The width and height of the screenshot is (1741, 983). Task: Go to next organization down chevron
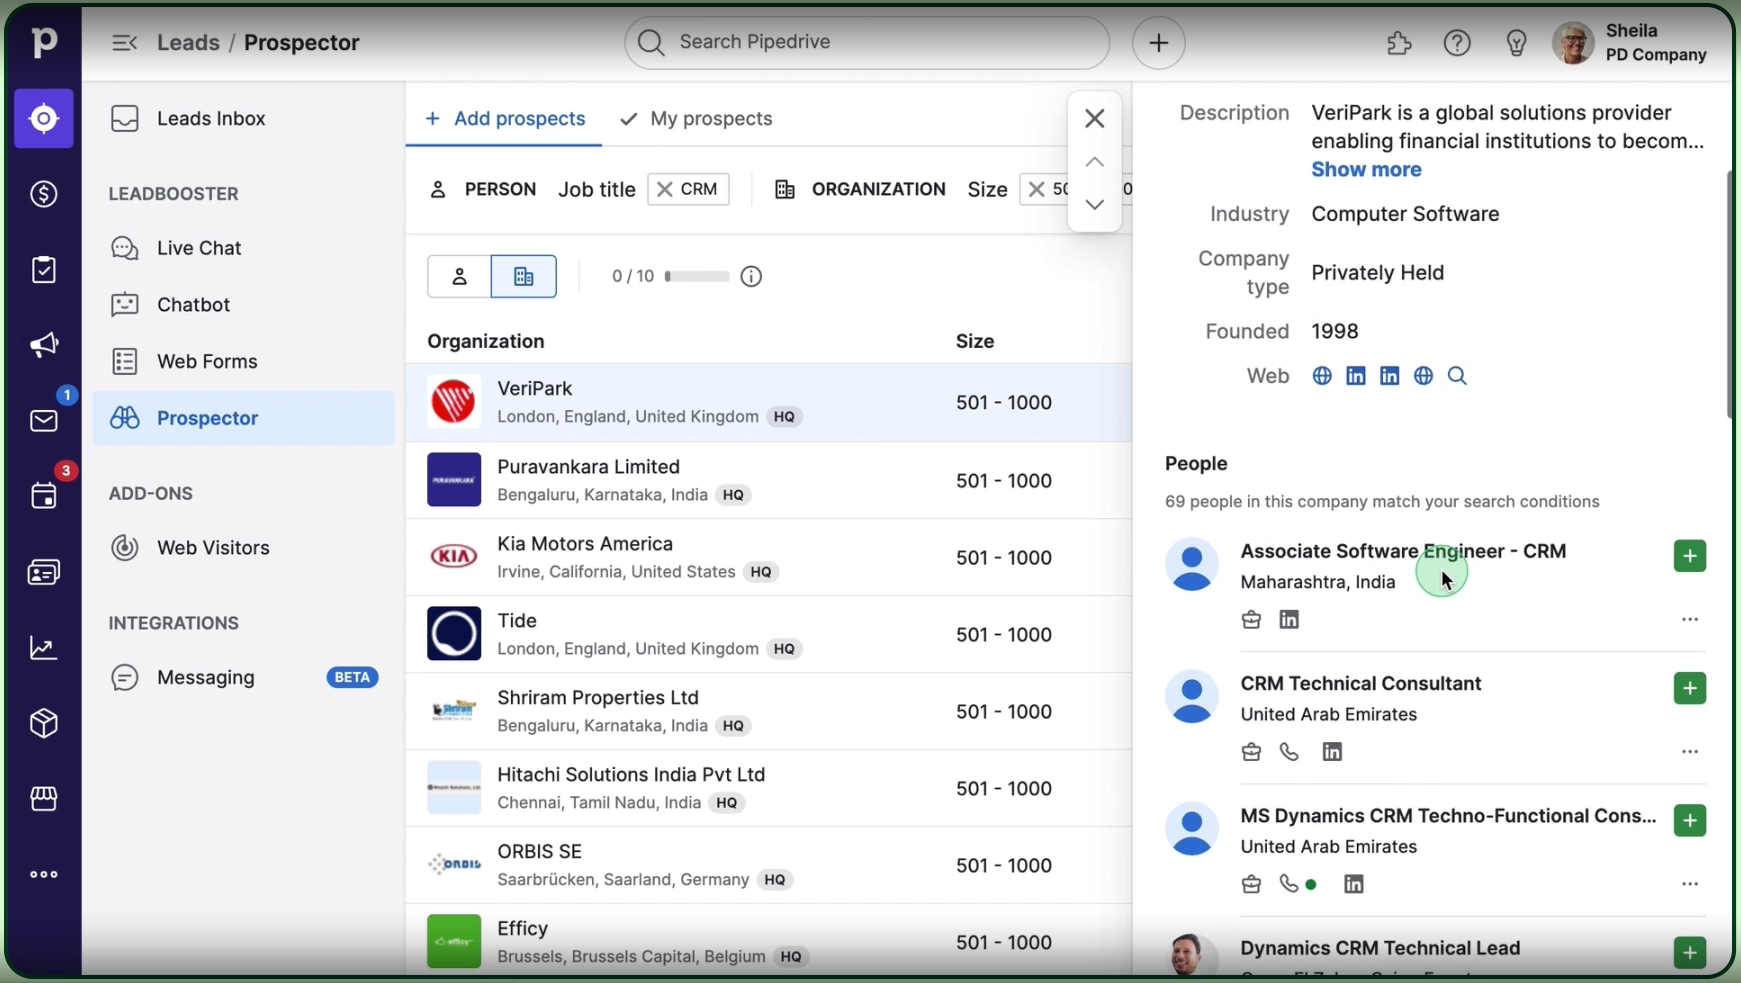tap(1095, 205)
